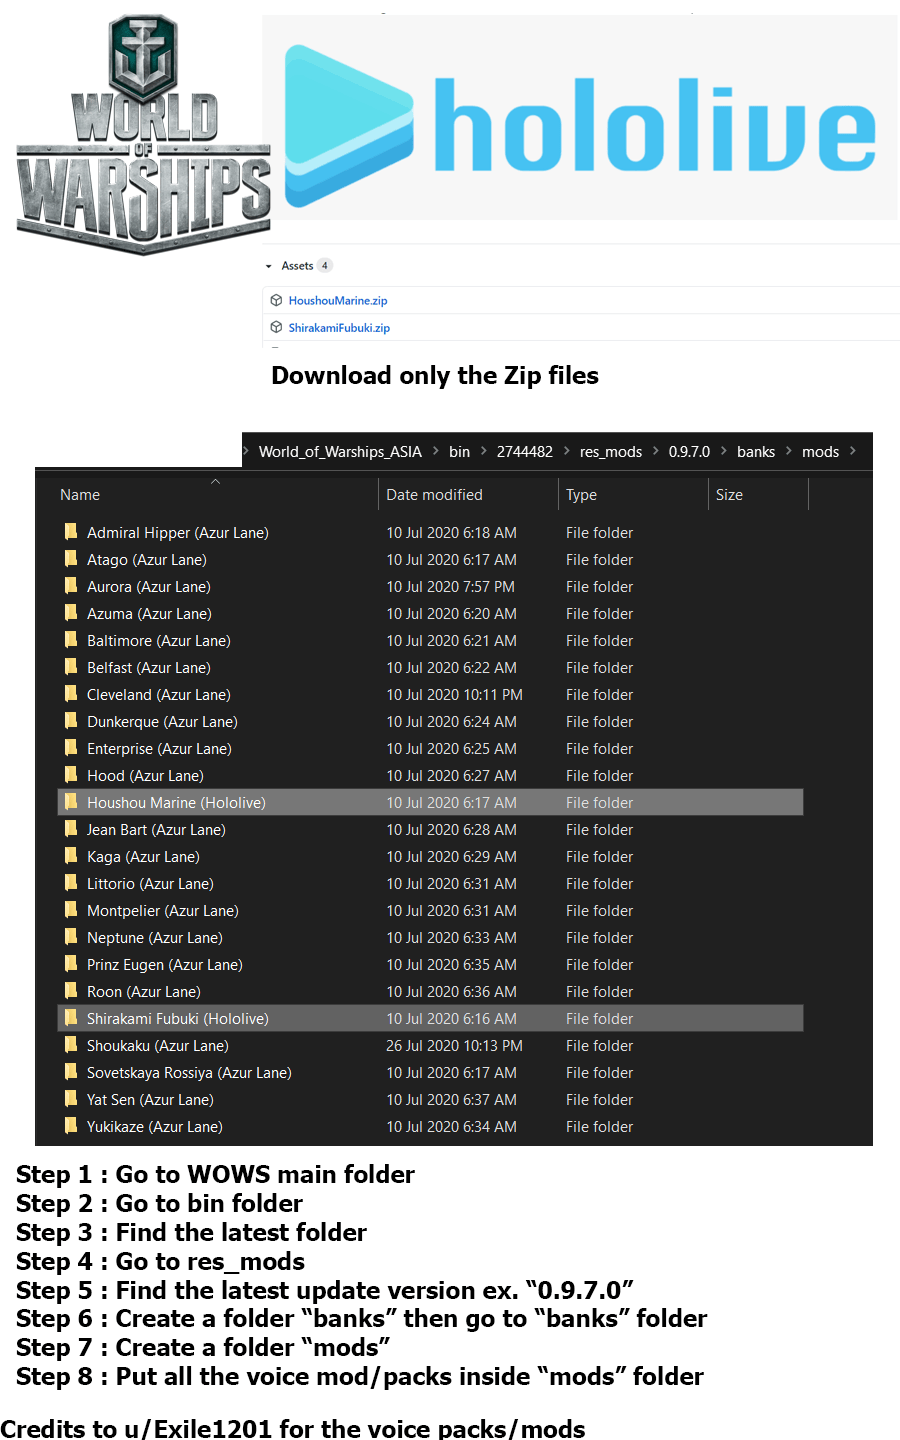Click the World of Warships logo
The height and width of the screenshot is (1440, 900).
coord(144,135)
